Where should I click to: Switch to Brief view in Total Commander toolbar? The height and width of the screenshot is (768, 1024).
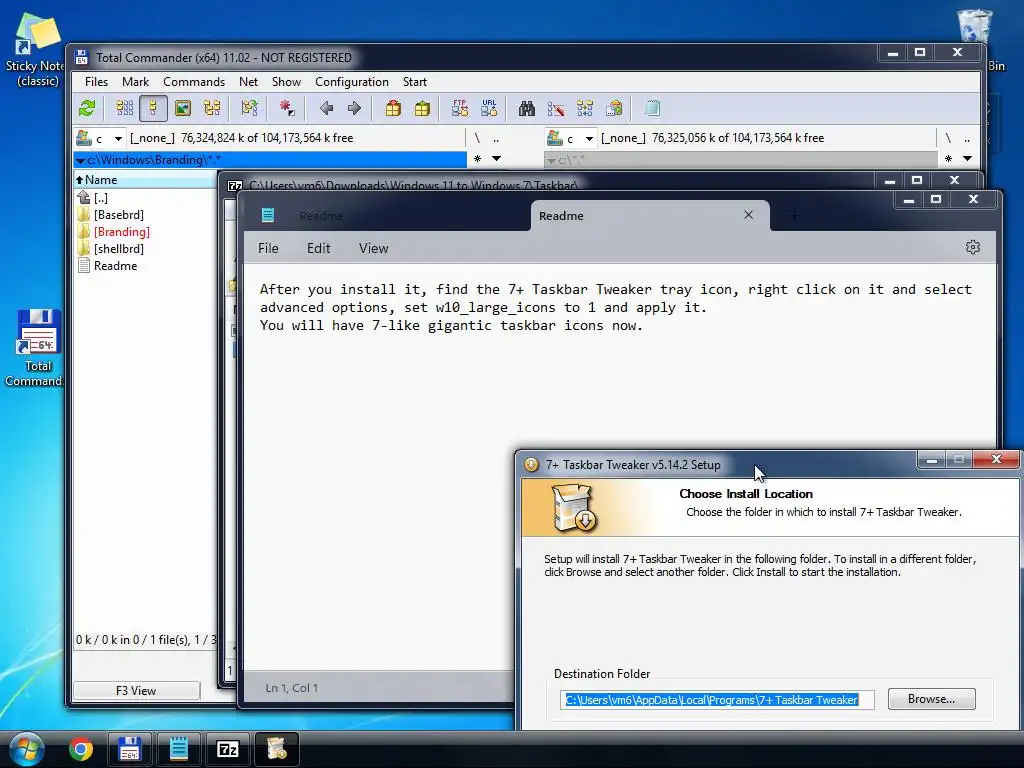tap(125, 108)
